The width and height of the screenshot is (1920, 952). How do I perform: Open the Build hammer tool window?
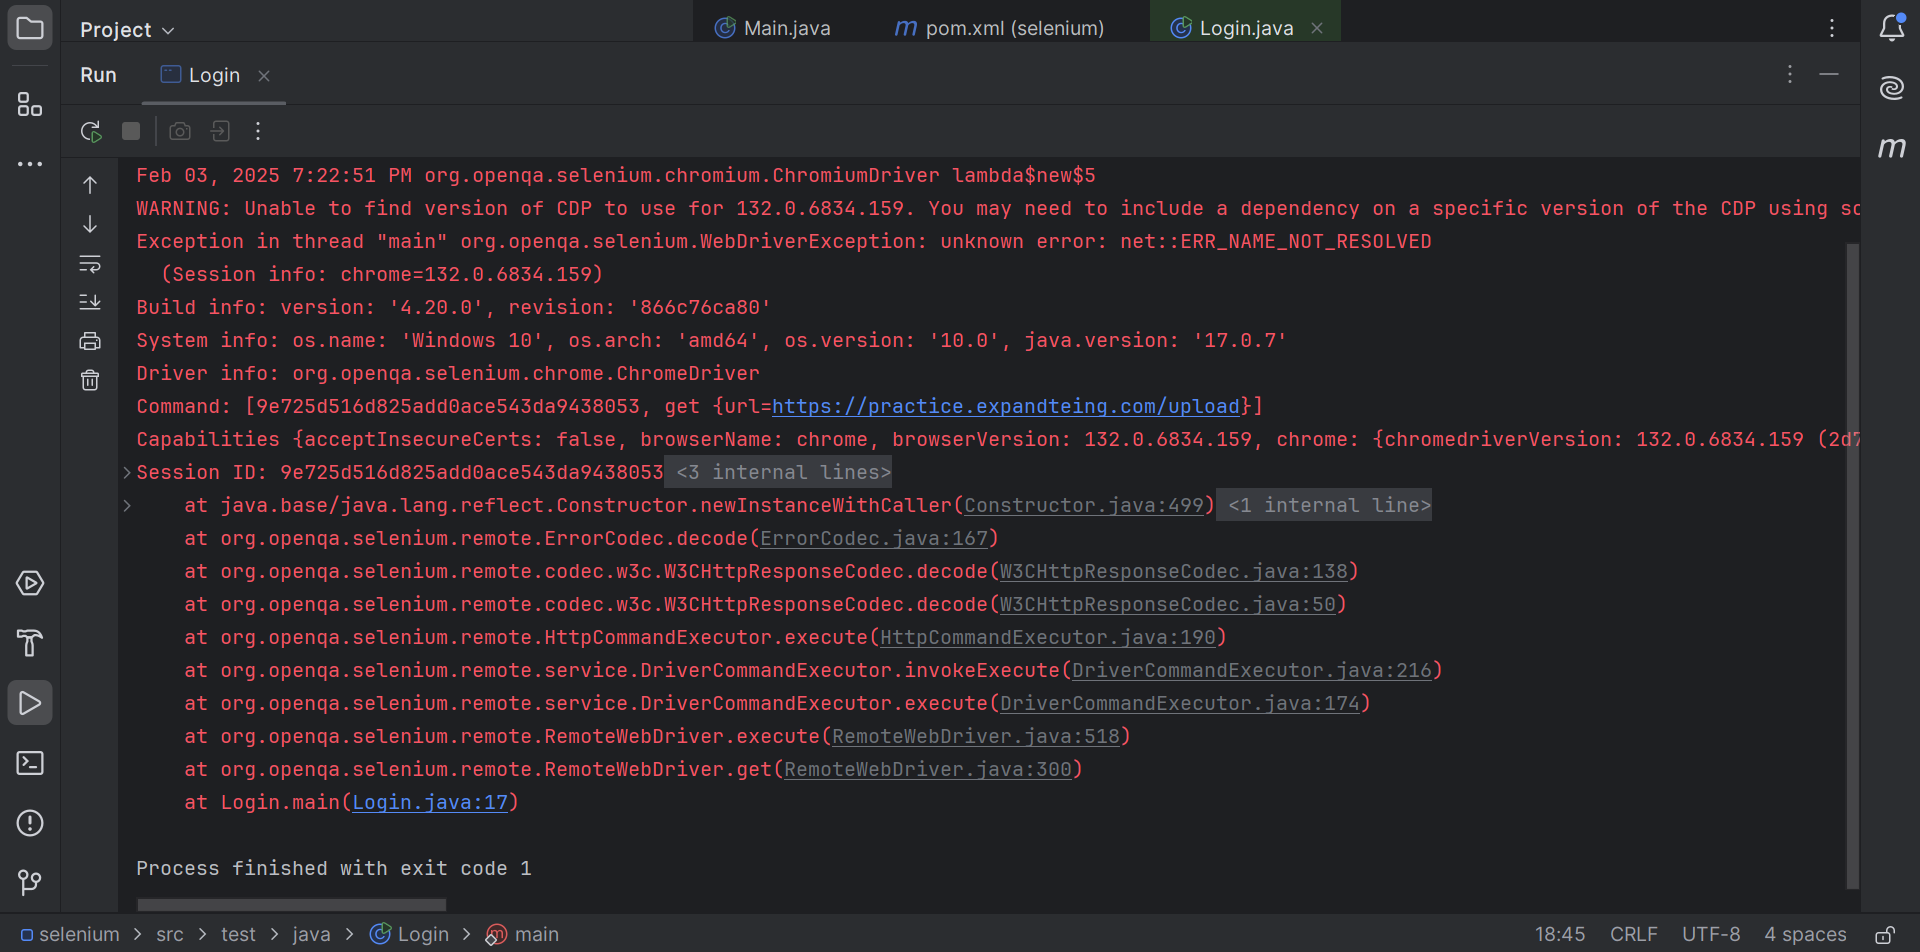click(30, 643)
